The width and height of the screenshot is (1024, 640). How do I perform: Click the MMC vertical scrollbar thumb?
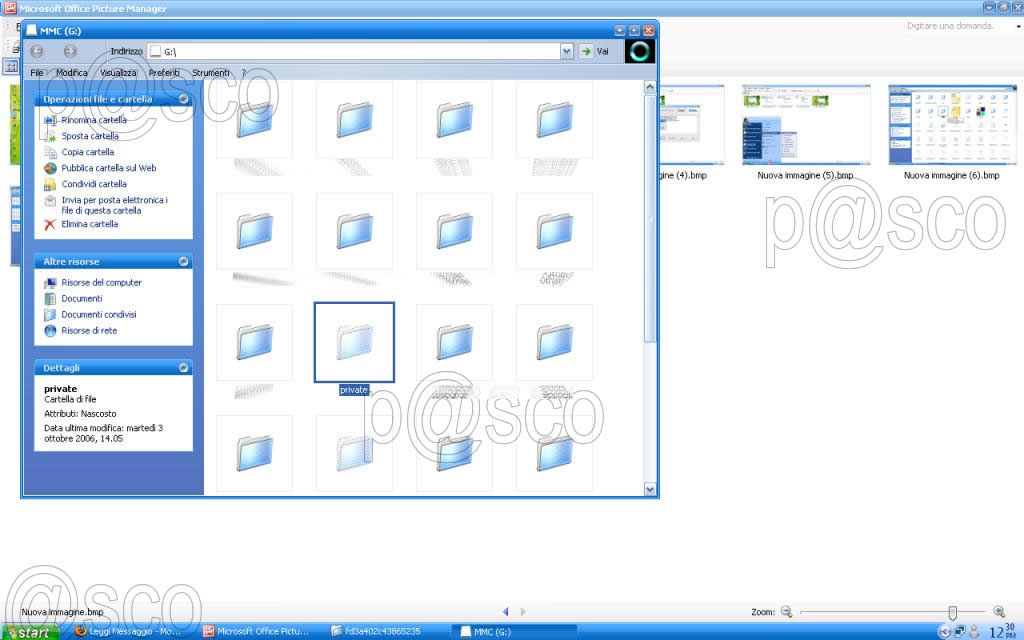(x=650, y=219)
